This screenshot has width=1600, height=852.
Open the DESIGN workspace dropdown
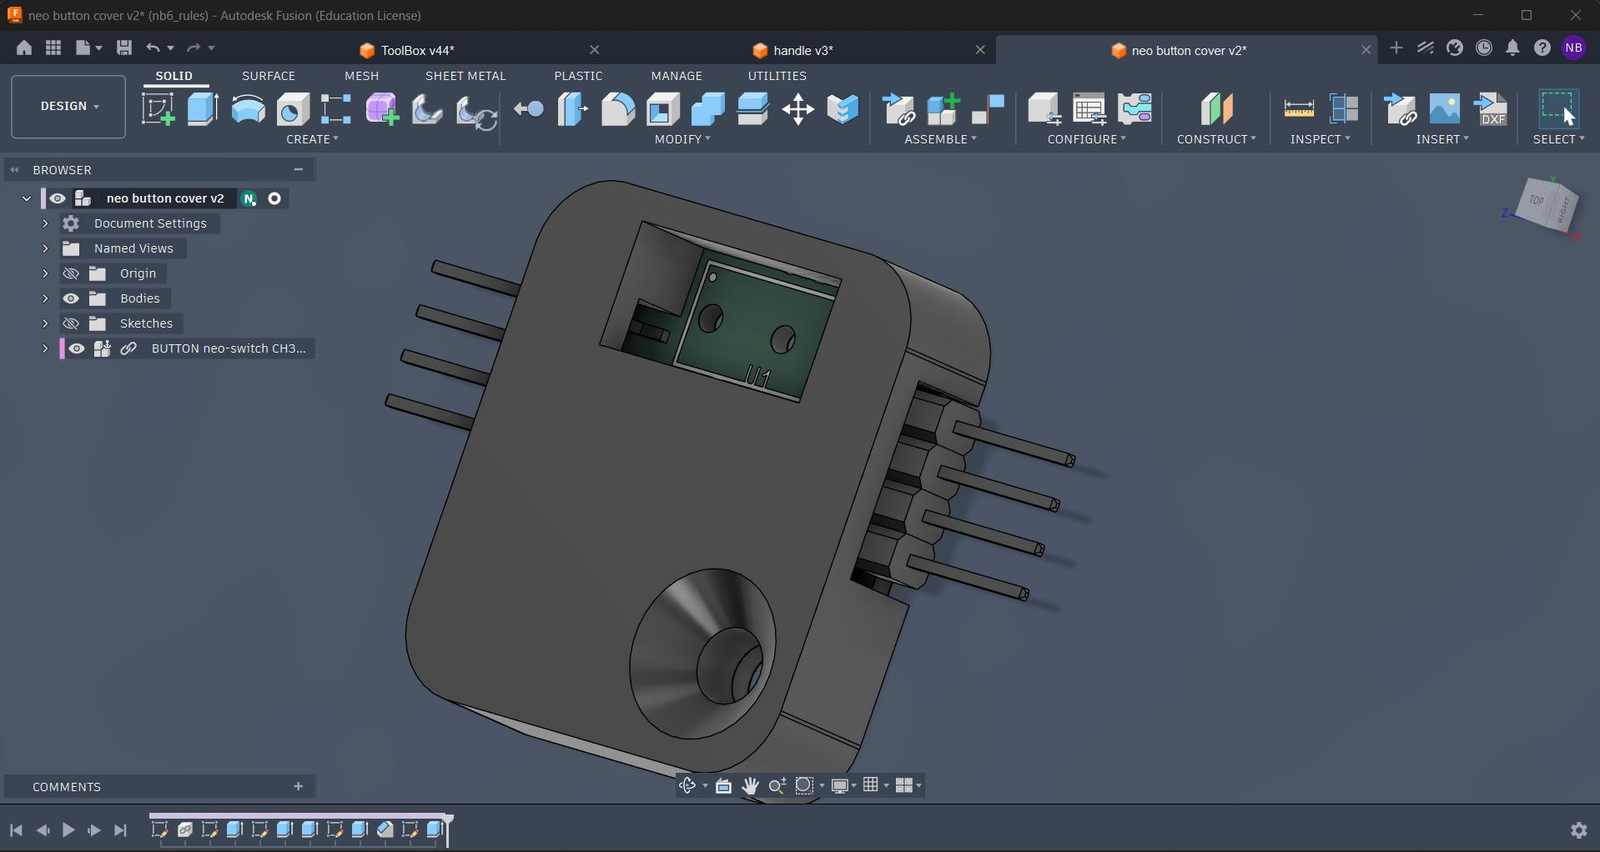tap(69, 106)
